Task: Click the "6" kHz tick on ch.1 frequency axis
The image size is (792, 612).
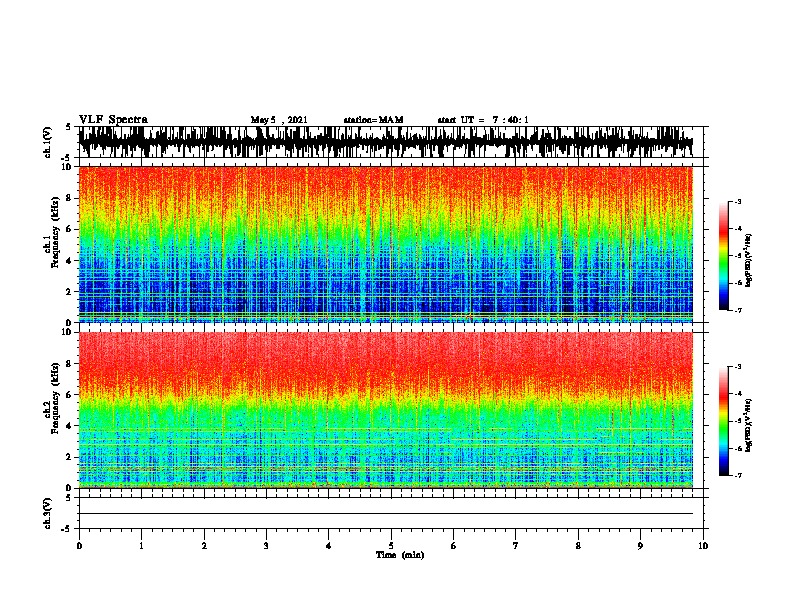Action: tap(70, 229)
